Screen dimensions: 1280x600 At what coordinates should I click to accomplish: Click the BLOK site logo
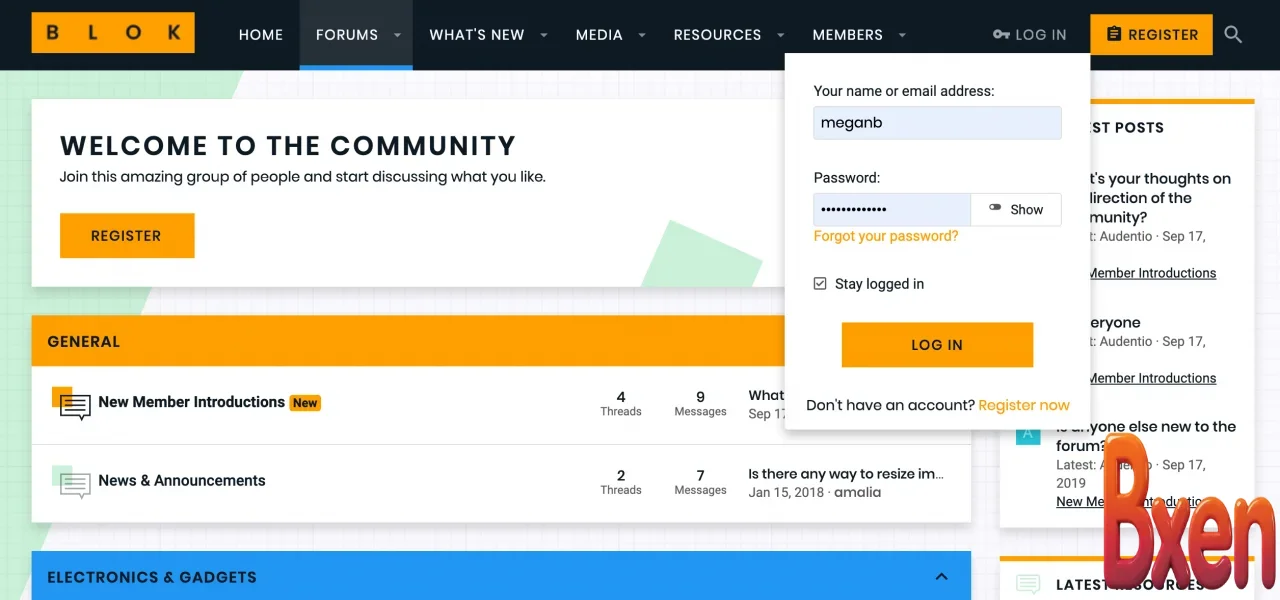coord(113,33)
